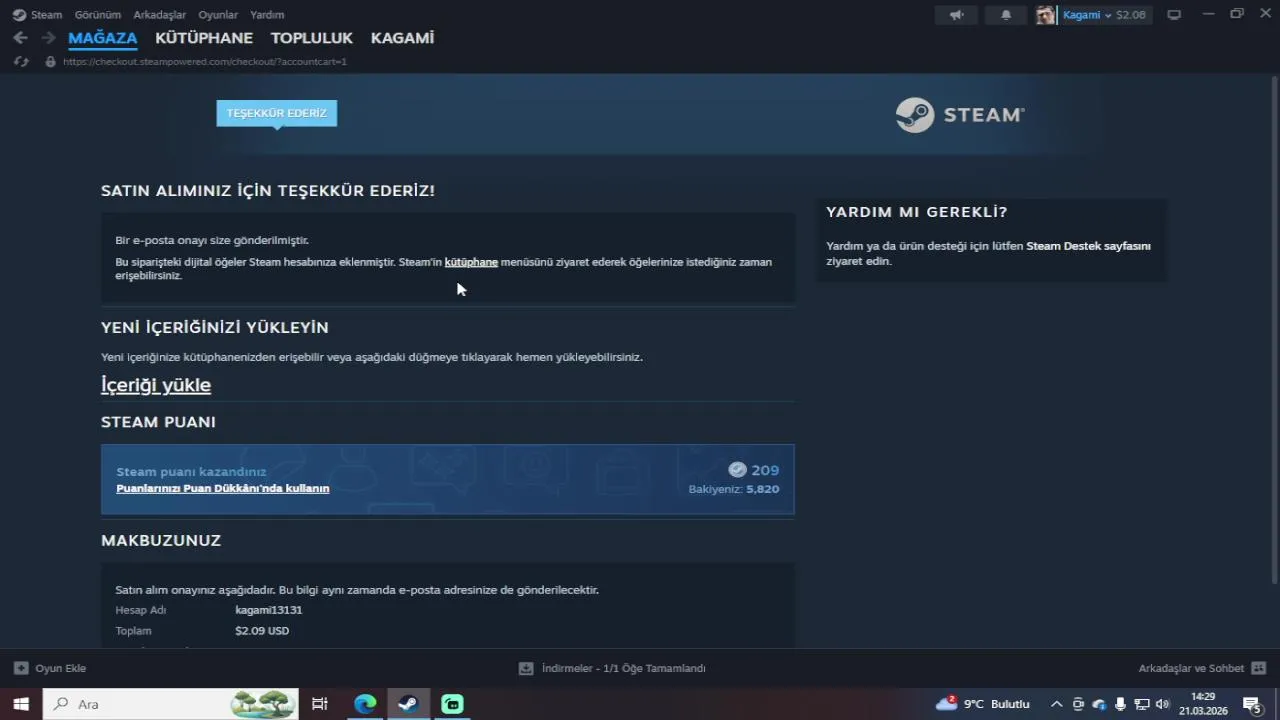Open the green app taskbar icon

point(452,704)
